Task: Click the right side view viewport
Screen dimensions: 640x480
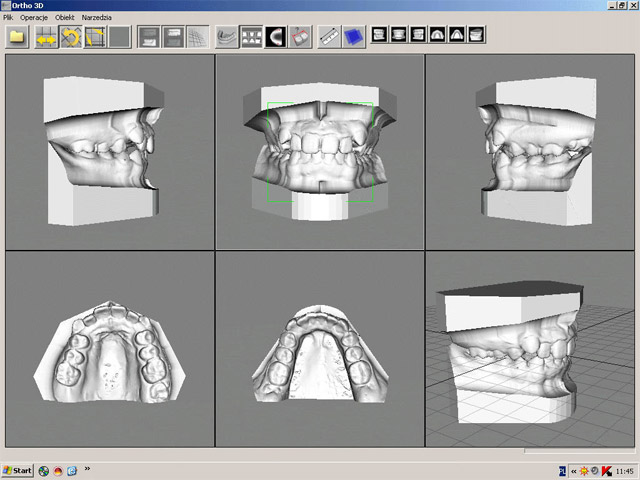Action: pyautogui.click(x=110, y=152)
